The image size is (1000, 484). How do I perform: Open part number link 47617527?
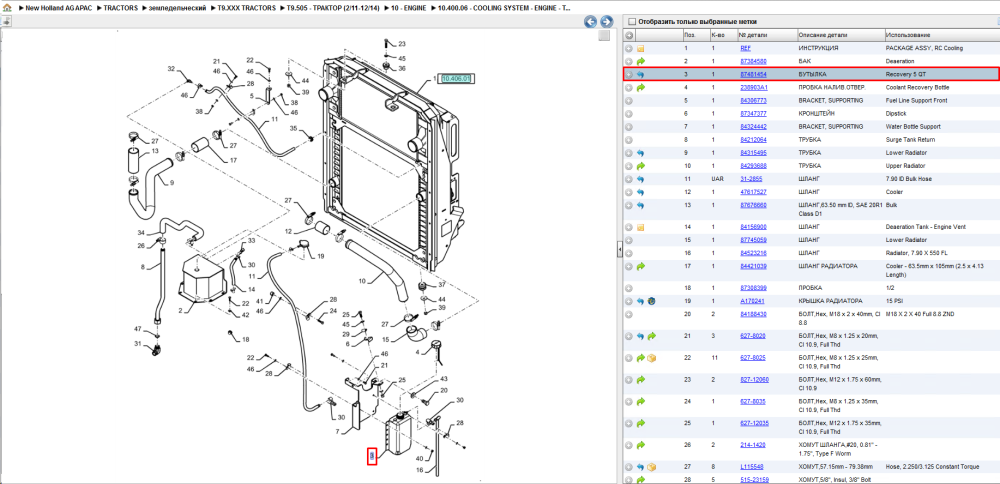click(x=753, y=192)
